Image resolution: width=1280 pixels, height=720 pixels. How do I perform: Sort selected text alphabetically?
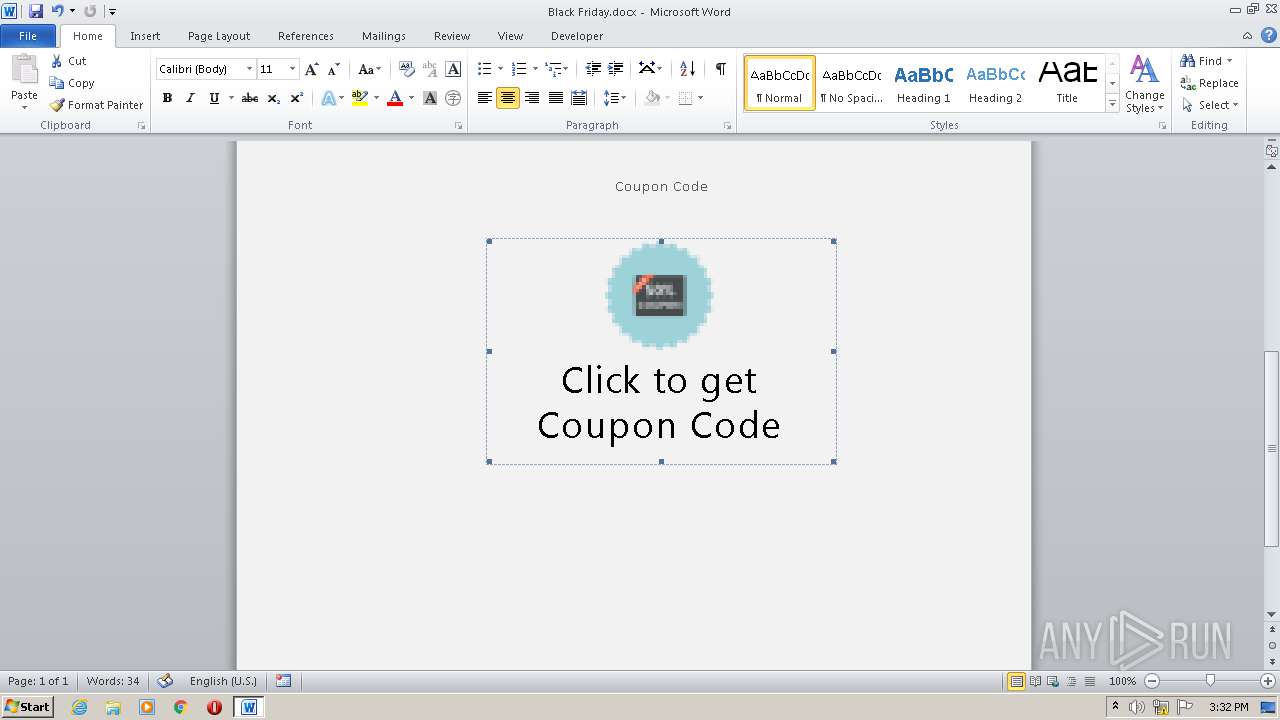[x=687, y=69]
